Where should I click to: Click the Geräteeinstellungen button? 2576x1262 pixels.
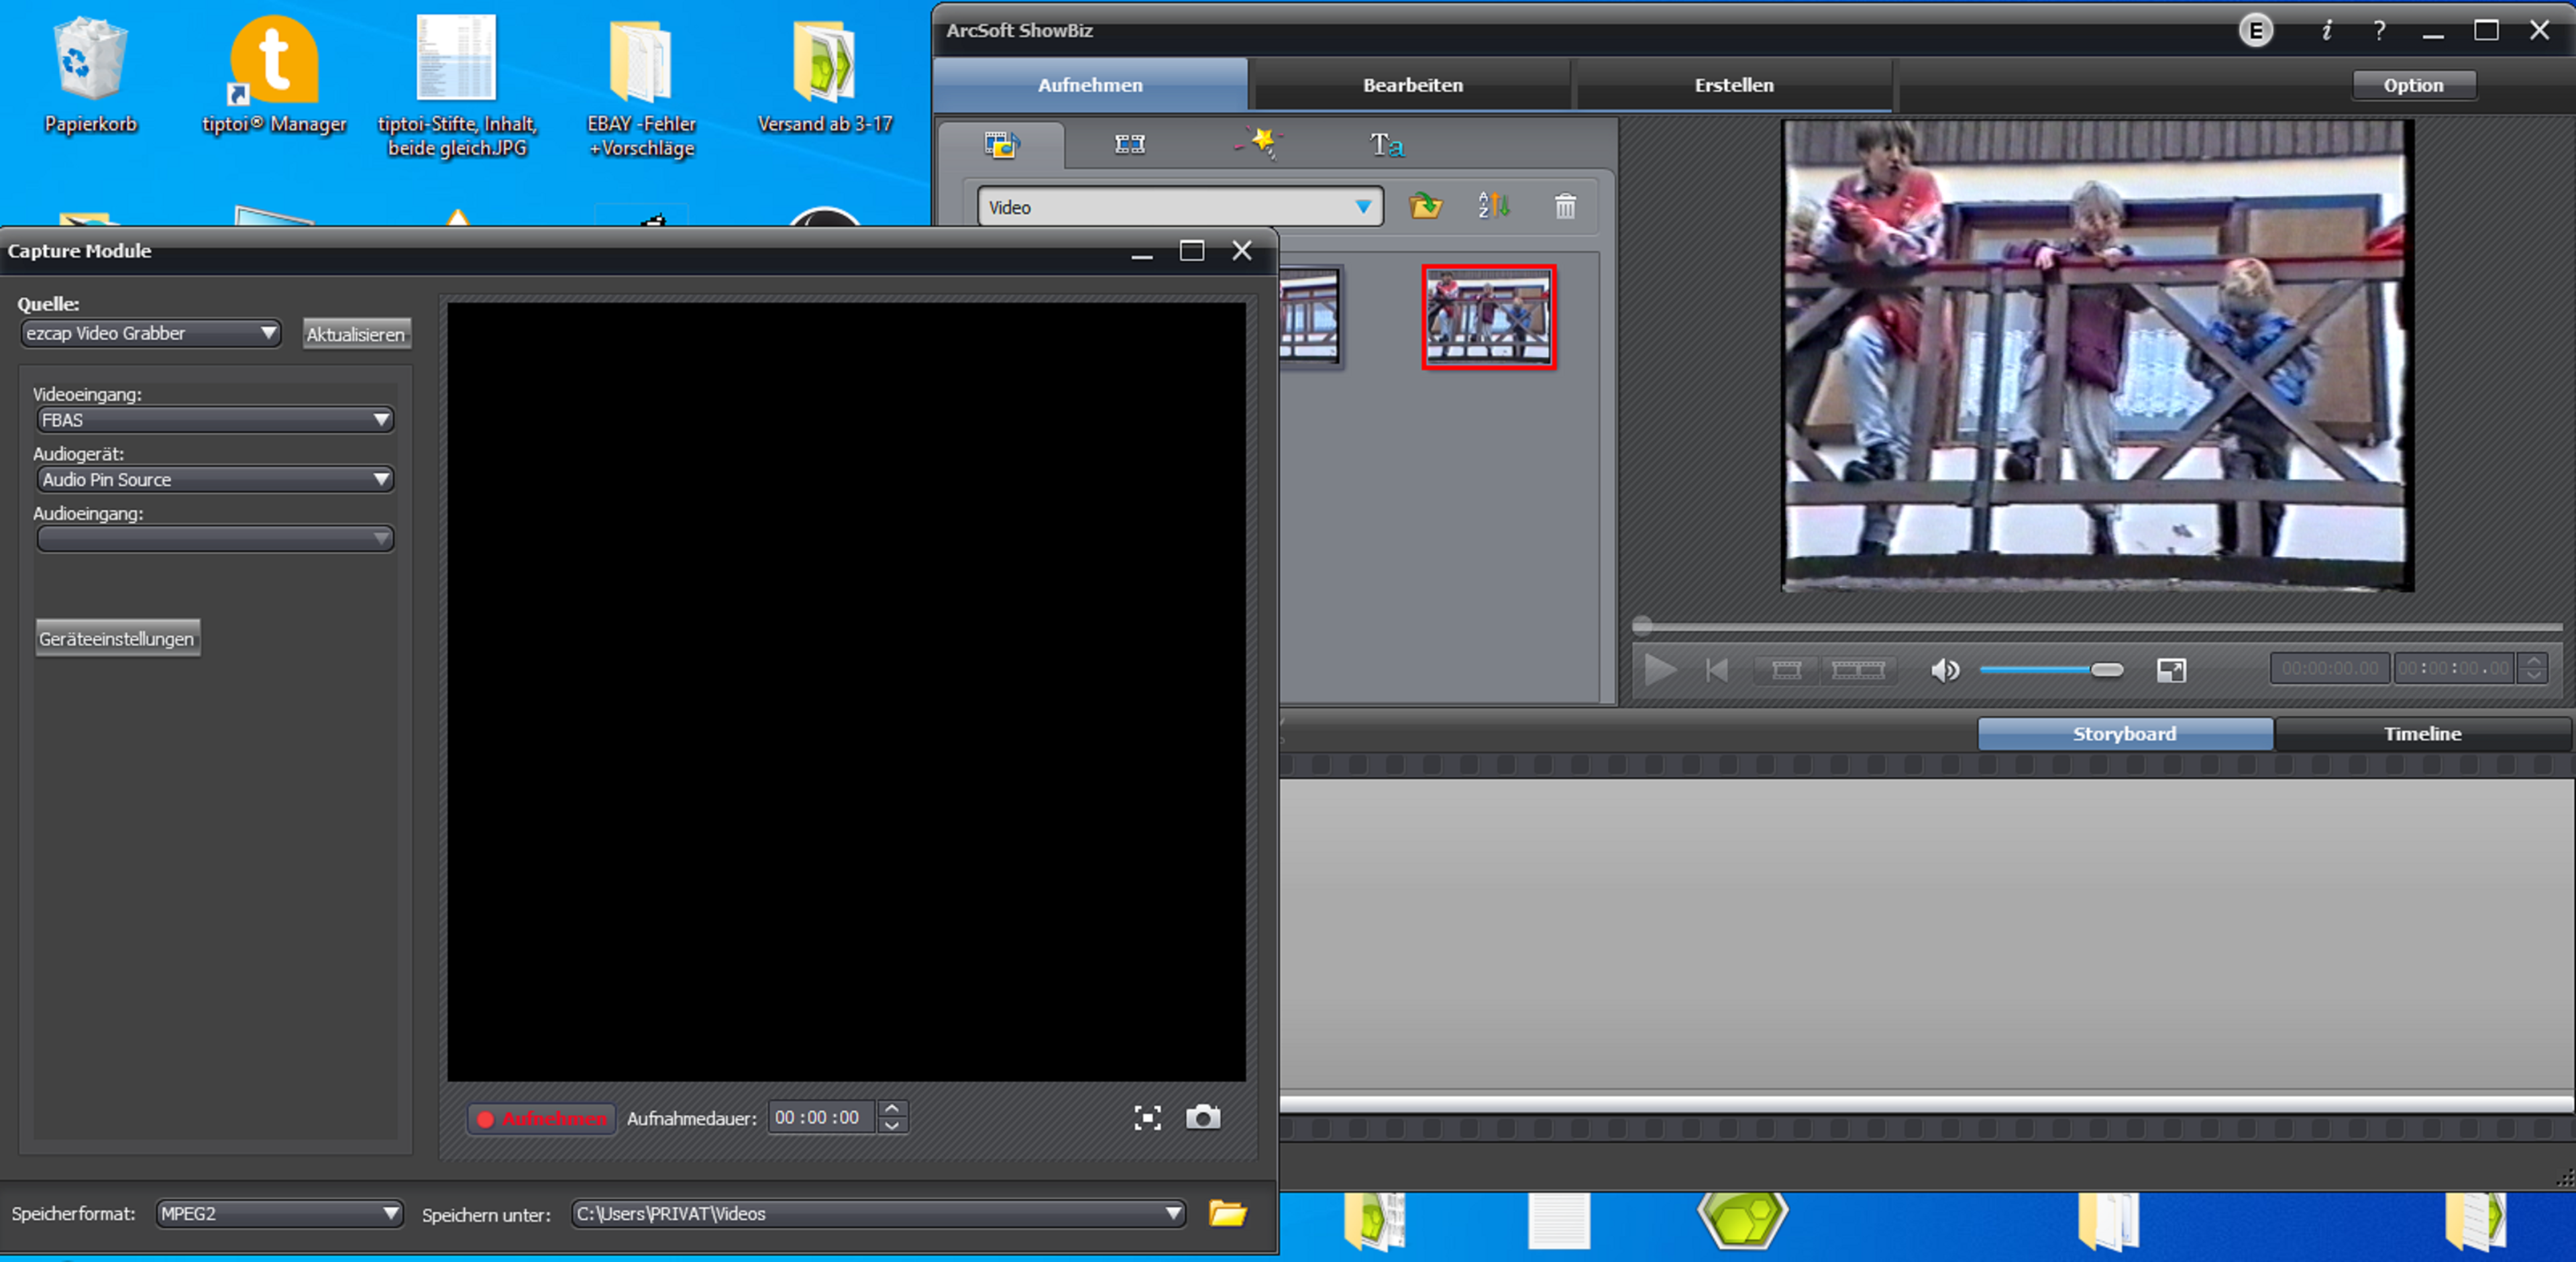tap(117, 638)
